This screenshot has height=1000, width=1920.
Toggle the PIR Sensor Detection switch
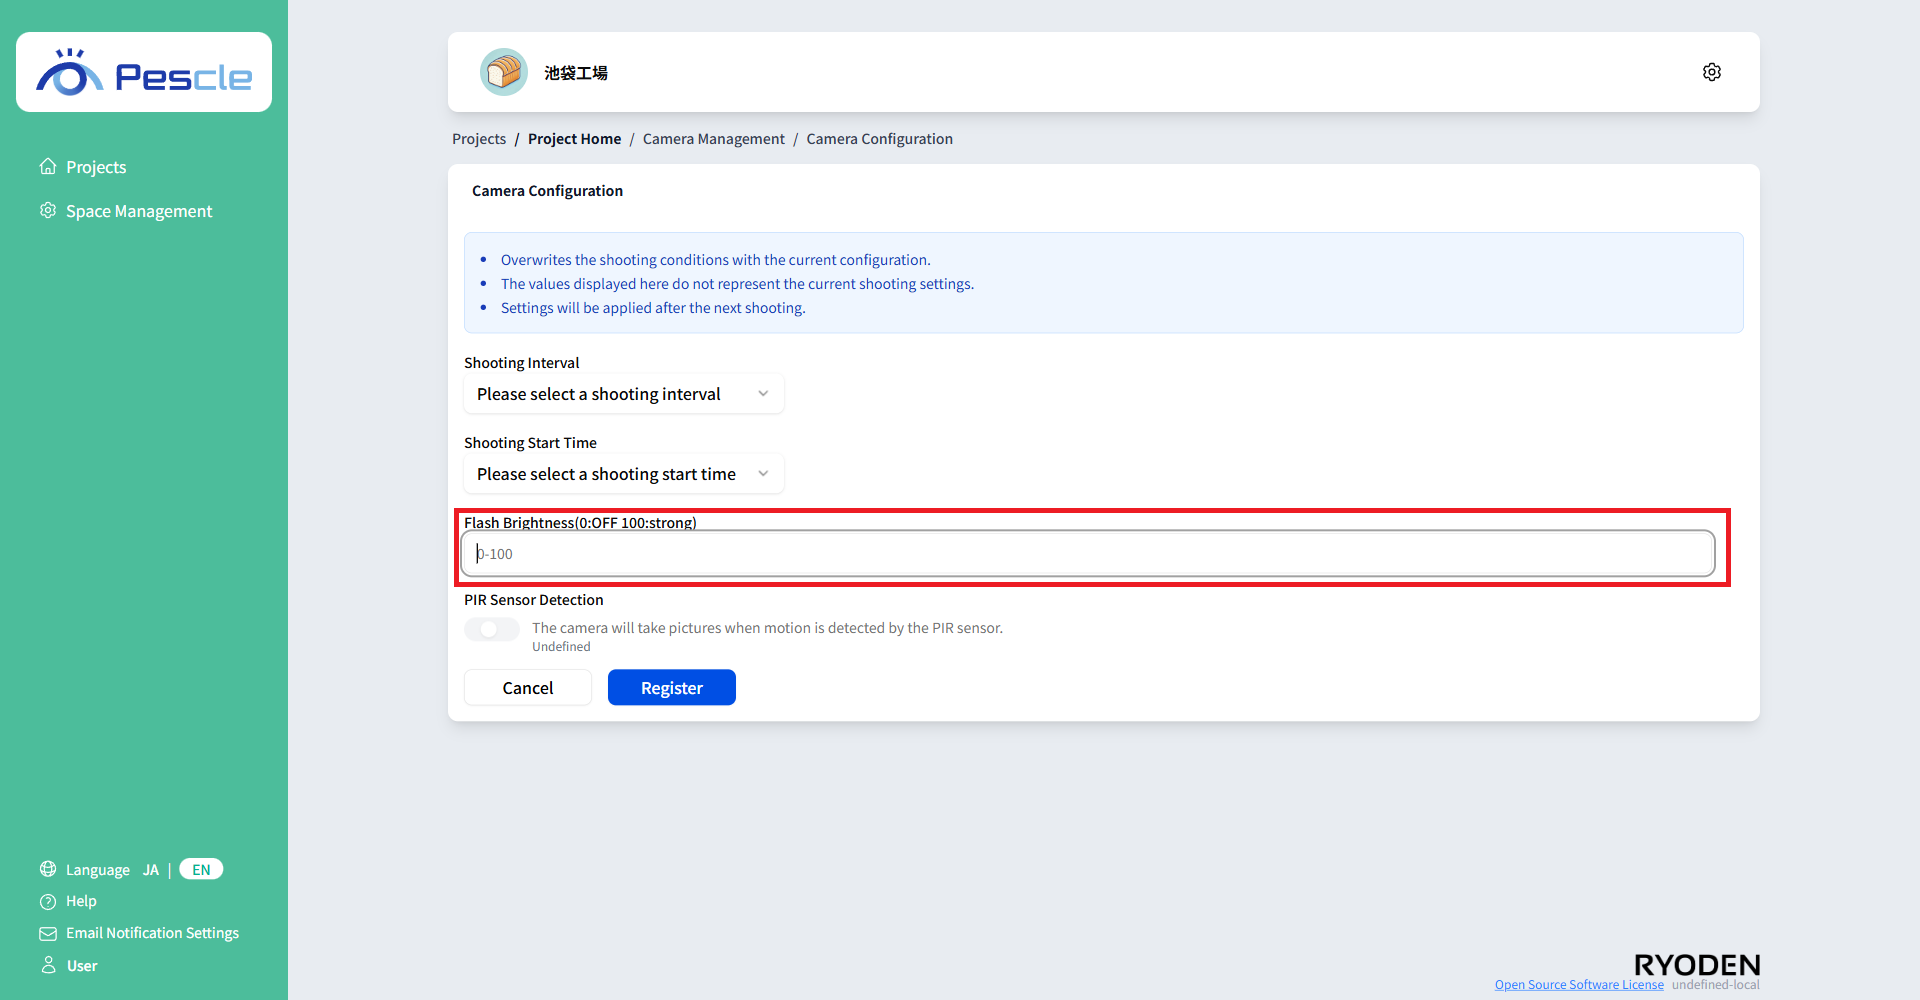point(491,629)
